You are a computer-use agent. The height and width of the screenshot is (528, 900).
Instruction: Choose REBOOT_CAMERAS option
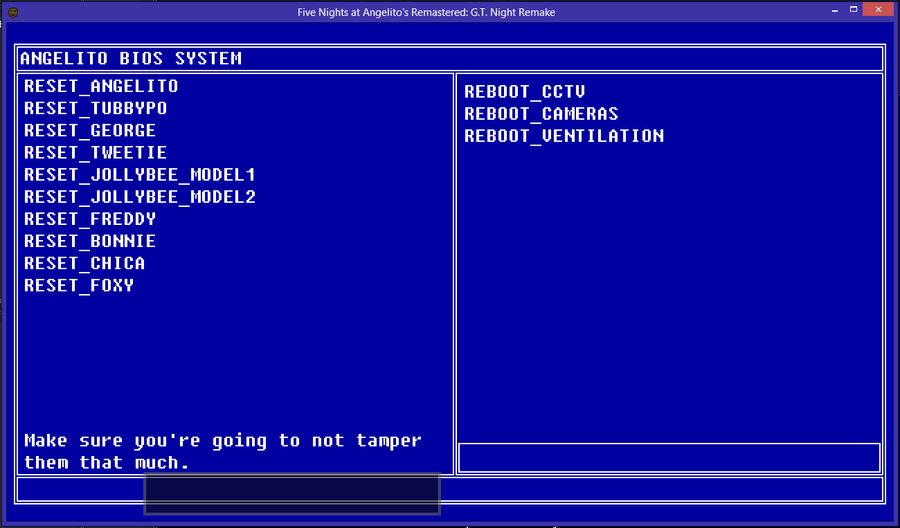541,114
